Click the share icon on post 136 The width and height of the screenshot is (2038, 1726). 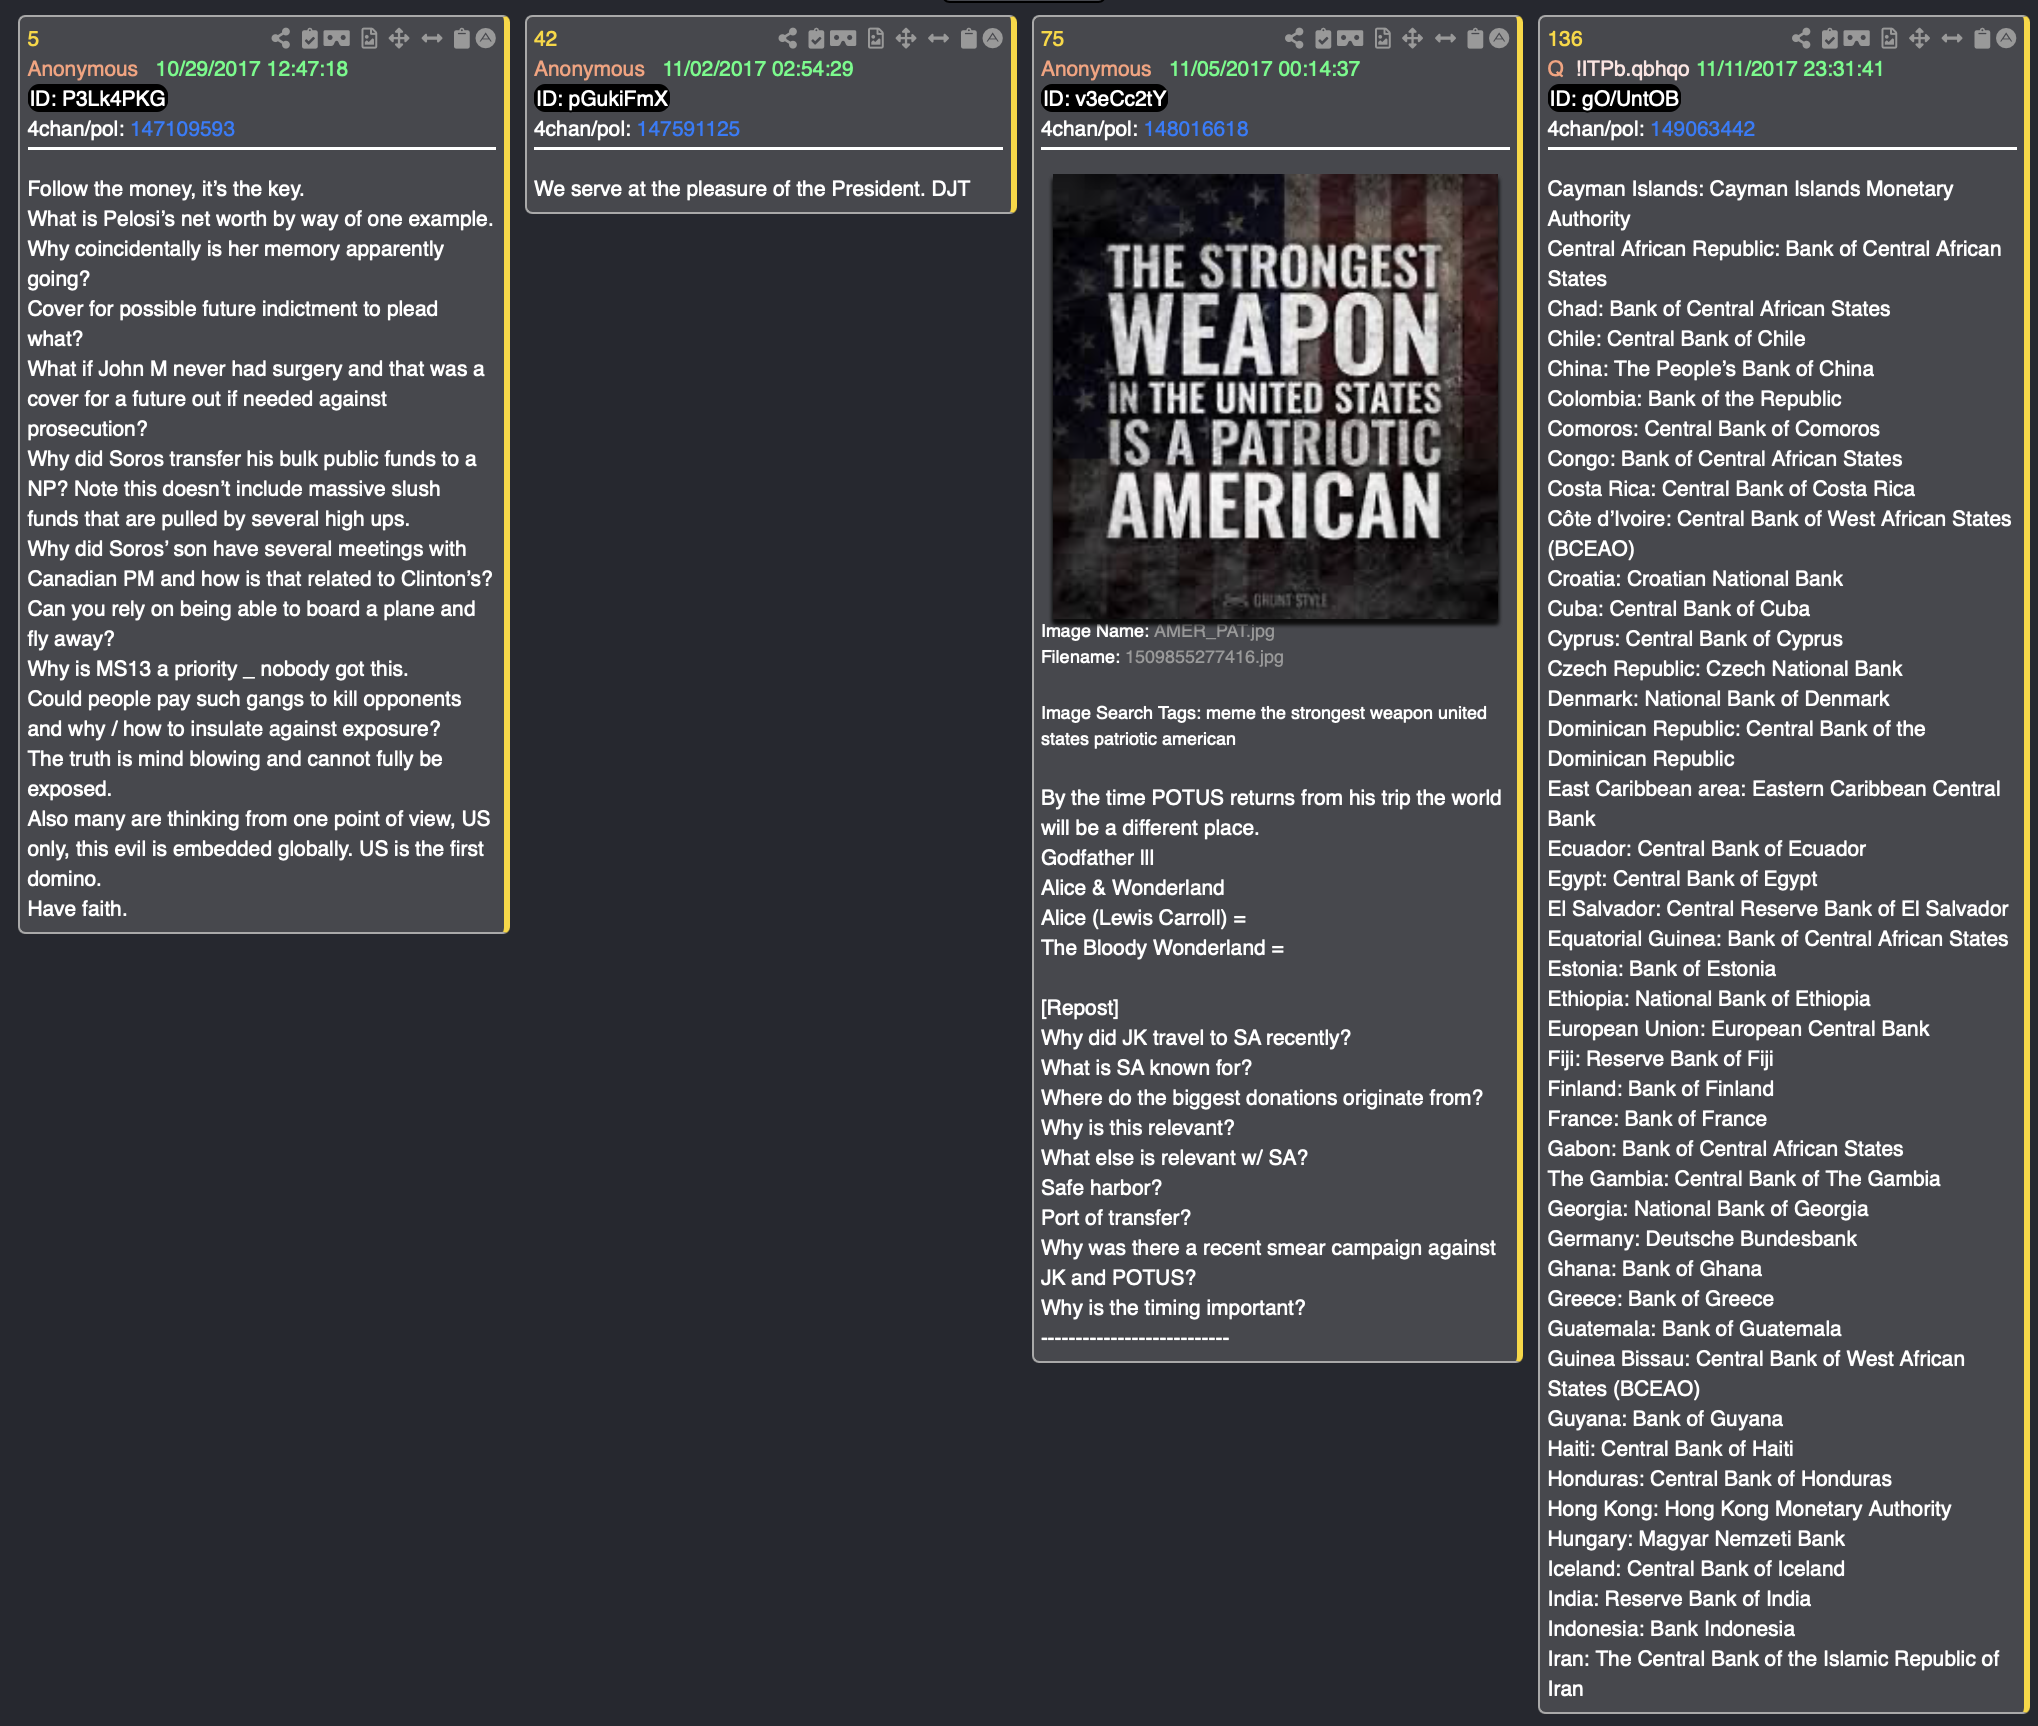[1801, 39]
